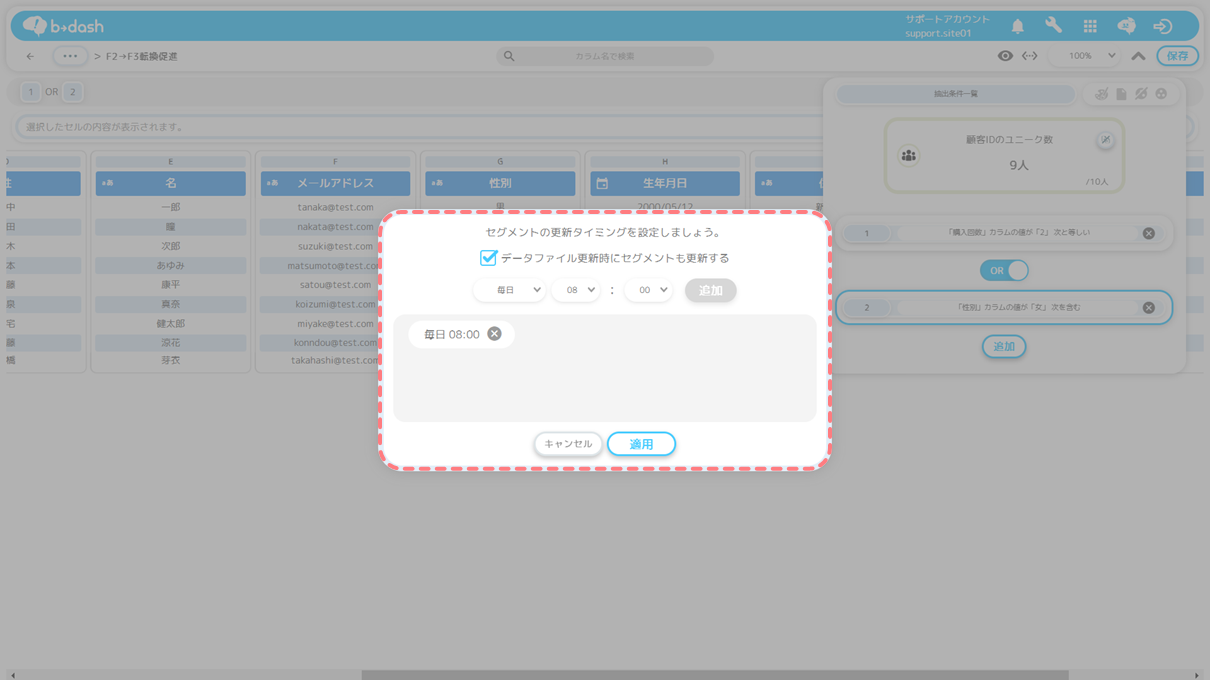Click the palette icon in the condition panel
The image size is (1210, 680).
[1101, 94]
